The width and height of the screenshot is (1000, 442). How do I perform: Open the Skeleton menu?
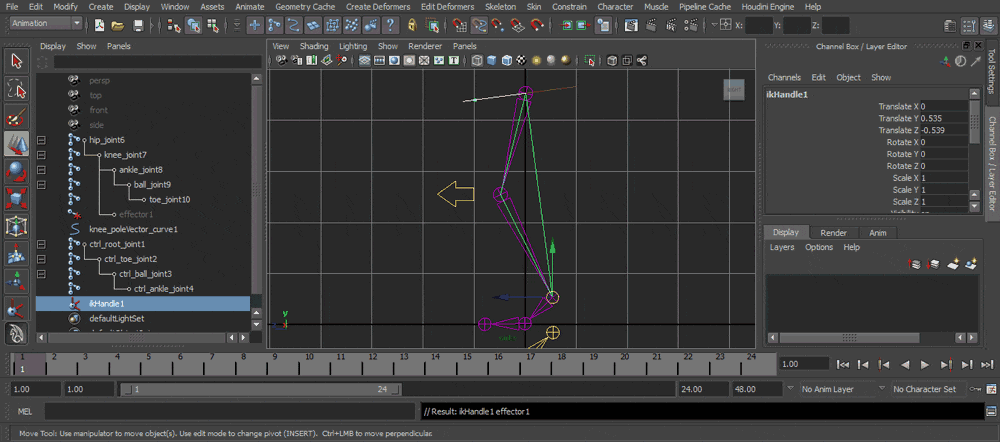(x=501, y=6)
